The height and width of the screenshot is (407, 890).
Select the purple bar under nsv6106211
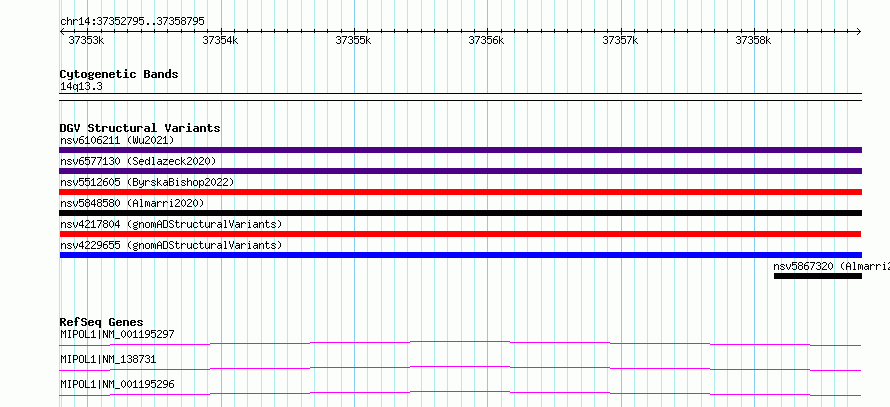pyautogui.click(x=460, y=150)
